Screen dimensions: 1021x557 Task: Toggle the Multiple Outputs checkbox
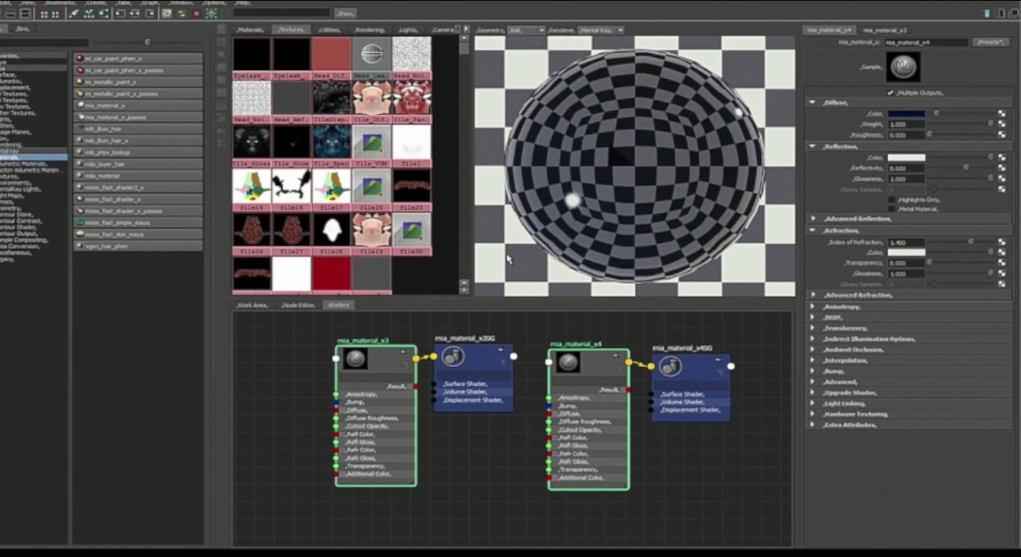pos(891,92)
